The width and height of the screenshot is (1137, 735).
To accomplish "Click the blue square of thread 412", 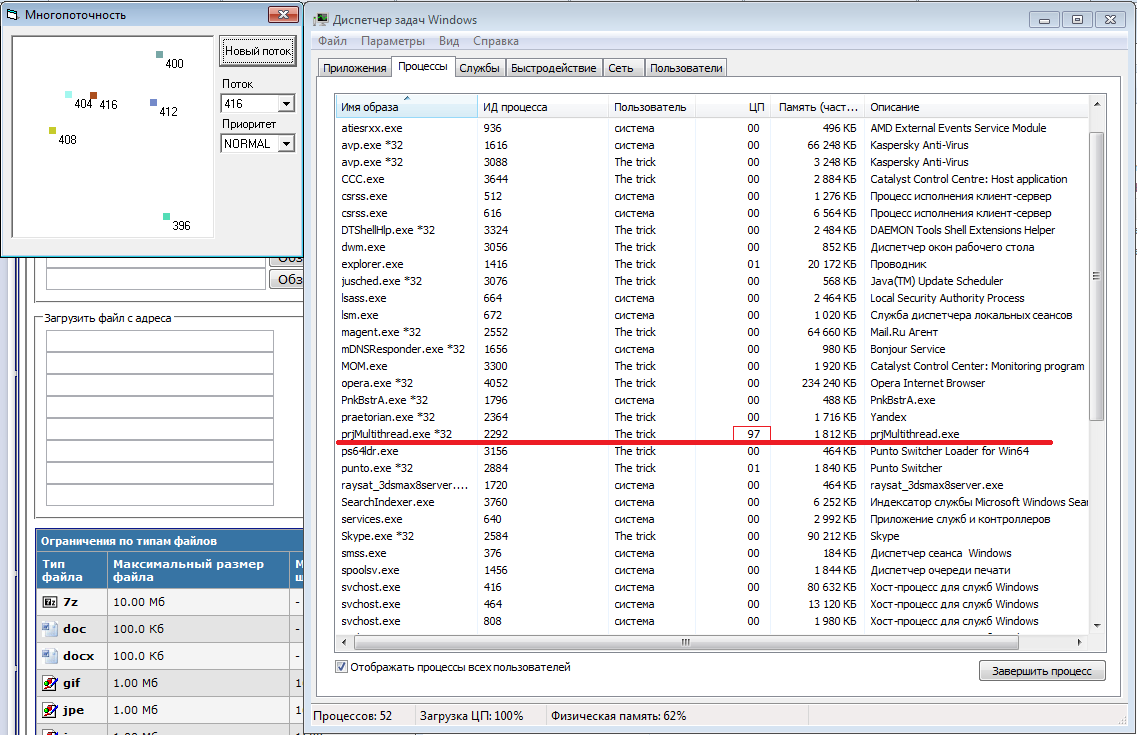I will tap(153, 103).
